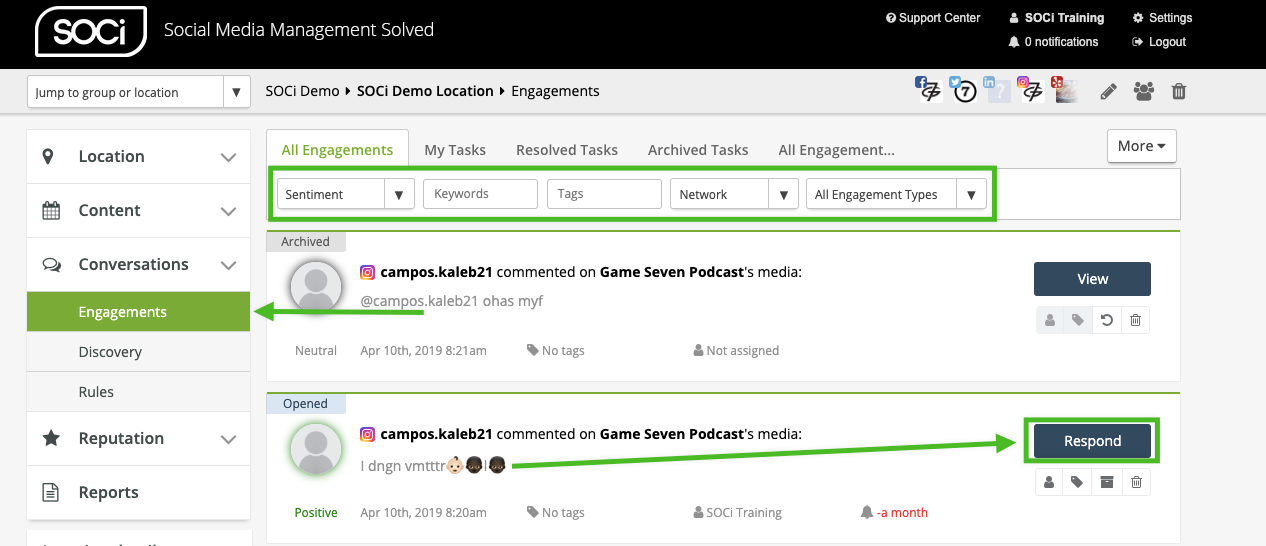
Task: Open the Facebook account icon in the header
Action: pos(929,90)
